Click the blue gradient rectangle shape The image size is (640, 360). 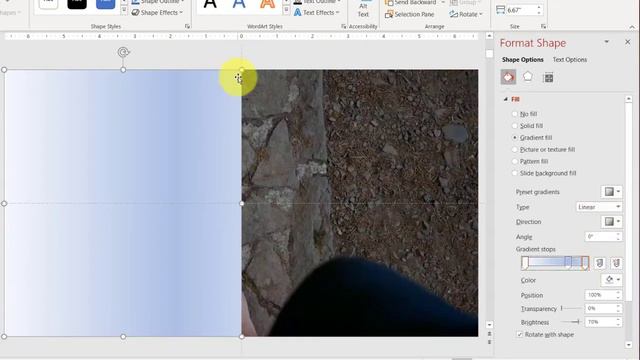click(123, 203)
